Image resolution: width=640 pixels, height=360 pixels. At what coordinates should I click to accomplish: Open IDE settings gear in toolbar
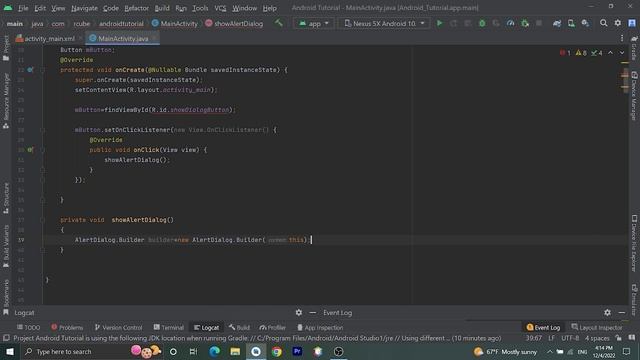point(618,23)
